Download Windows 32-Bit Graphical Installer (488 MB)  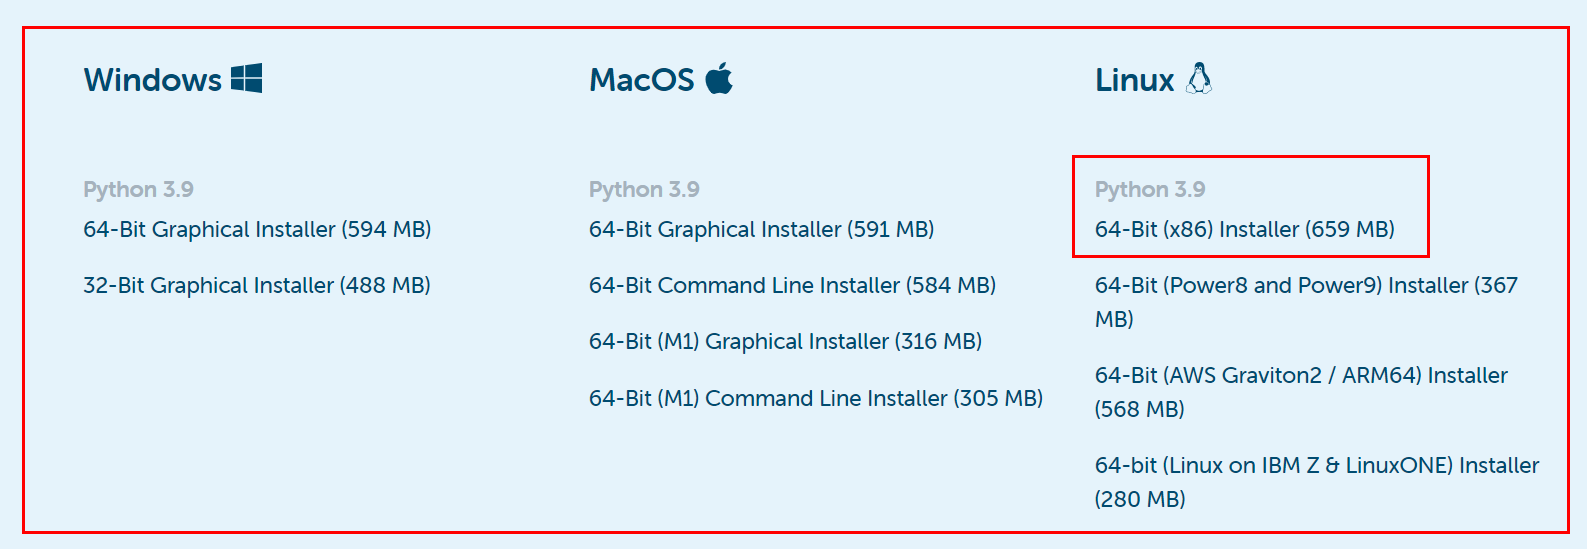click(257, 286)
